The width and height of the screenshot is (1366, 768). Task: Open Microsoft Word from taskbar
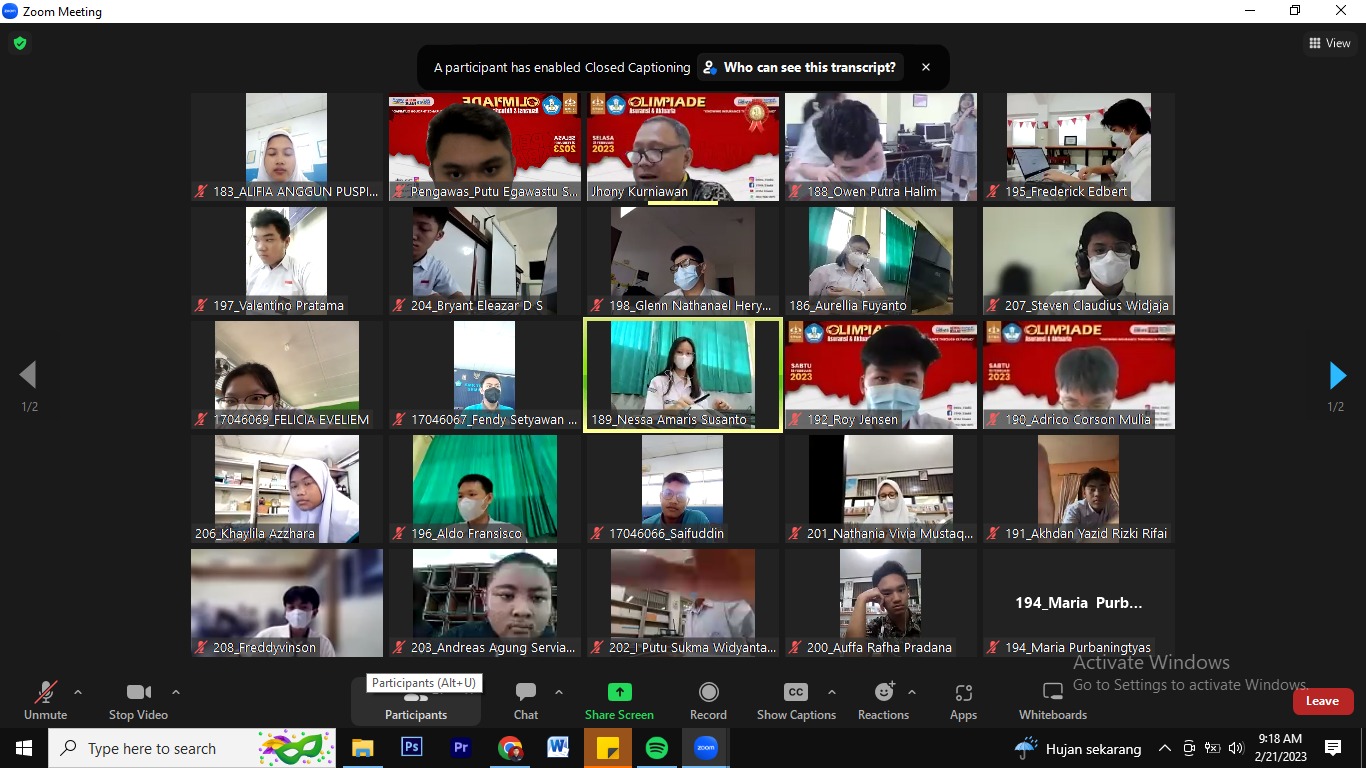click(x=558, y=748)
